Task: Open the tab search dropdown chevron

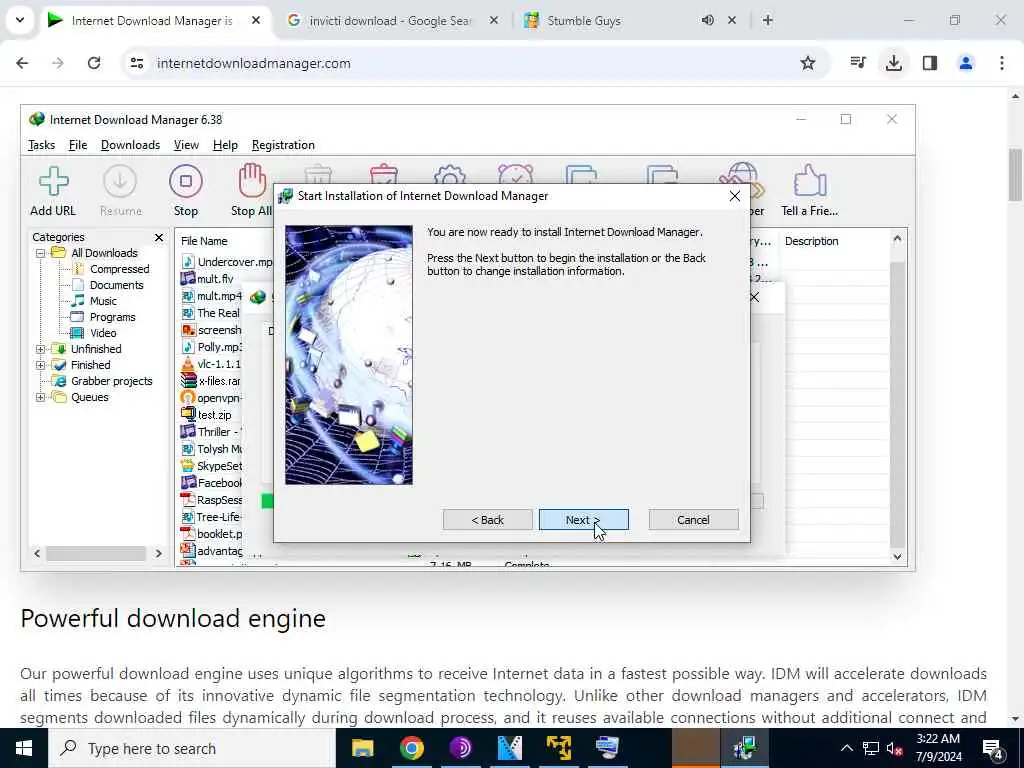Action: (20, 20)
